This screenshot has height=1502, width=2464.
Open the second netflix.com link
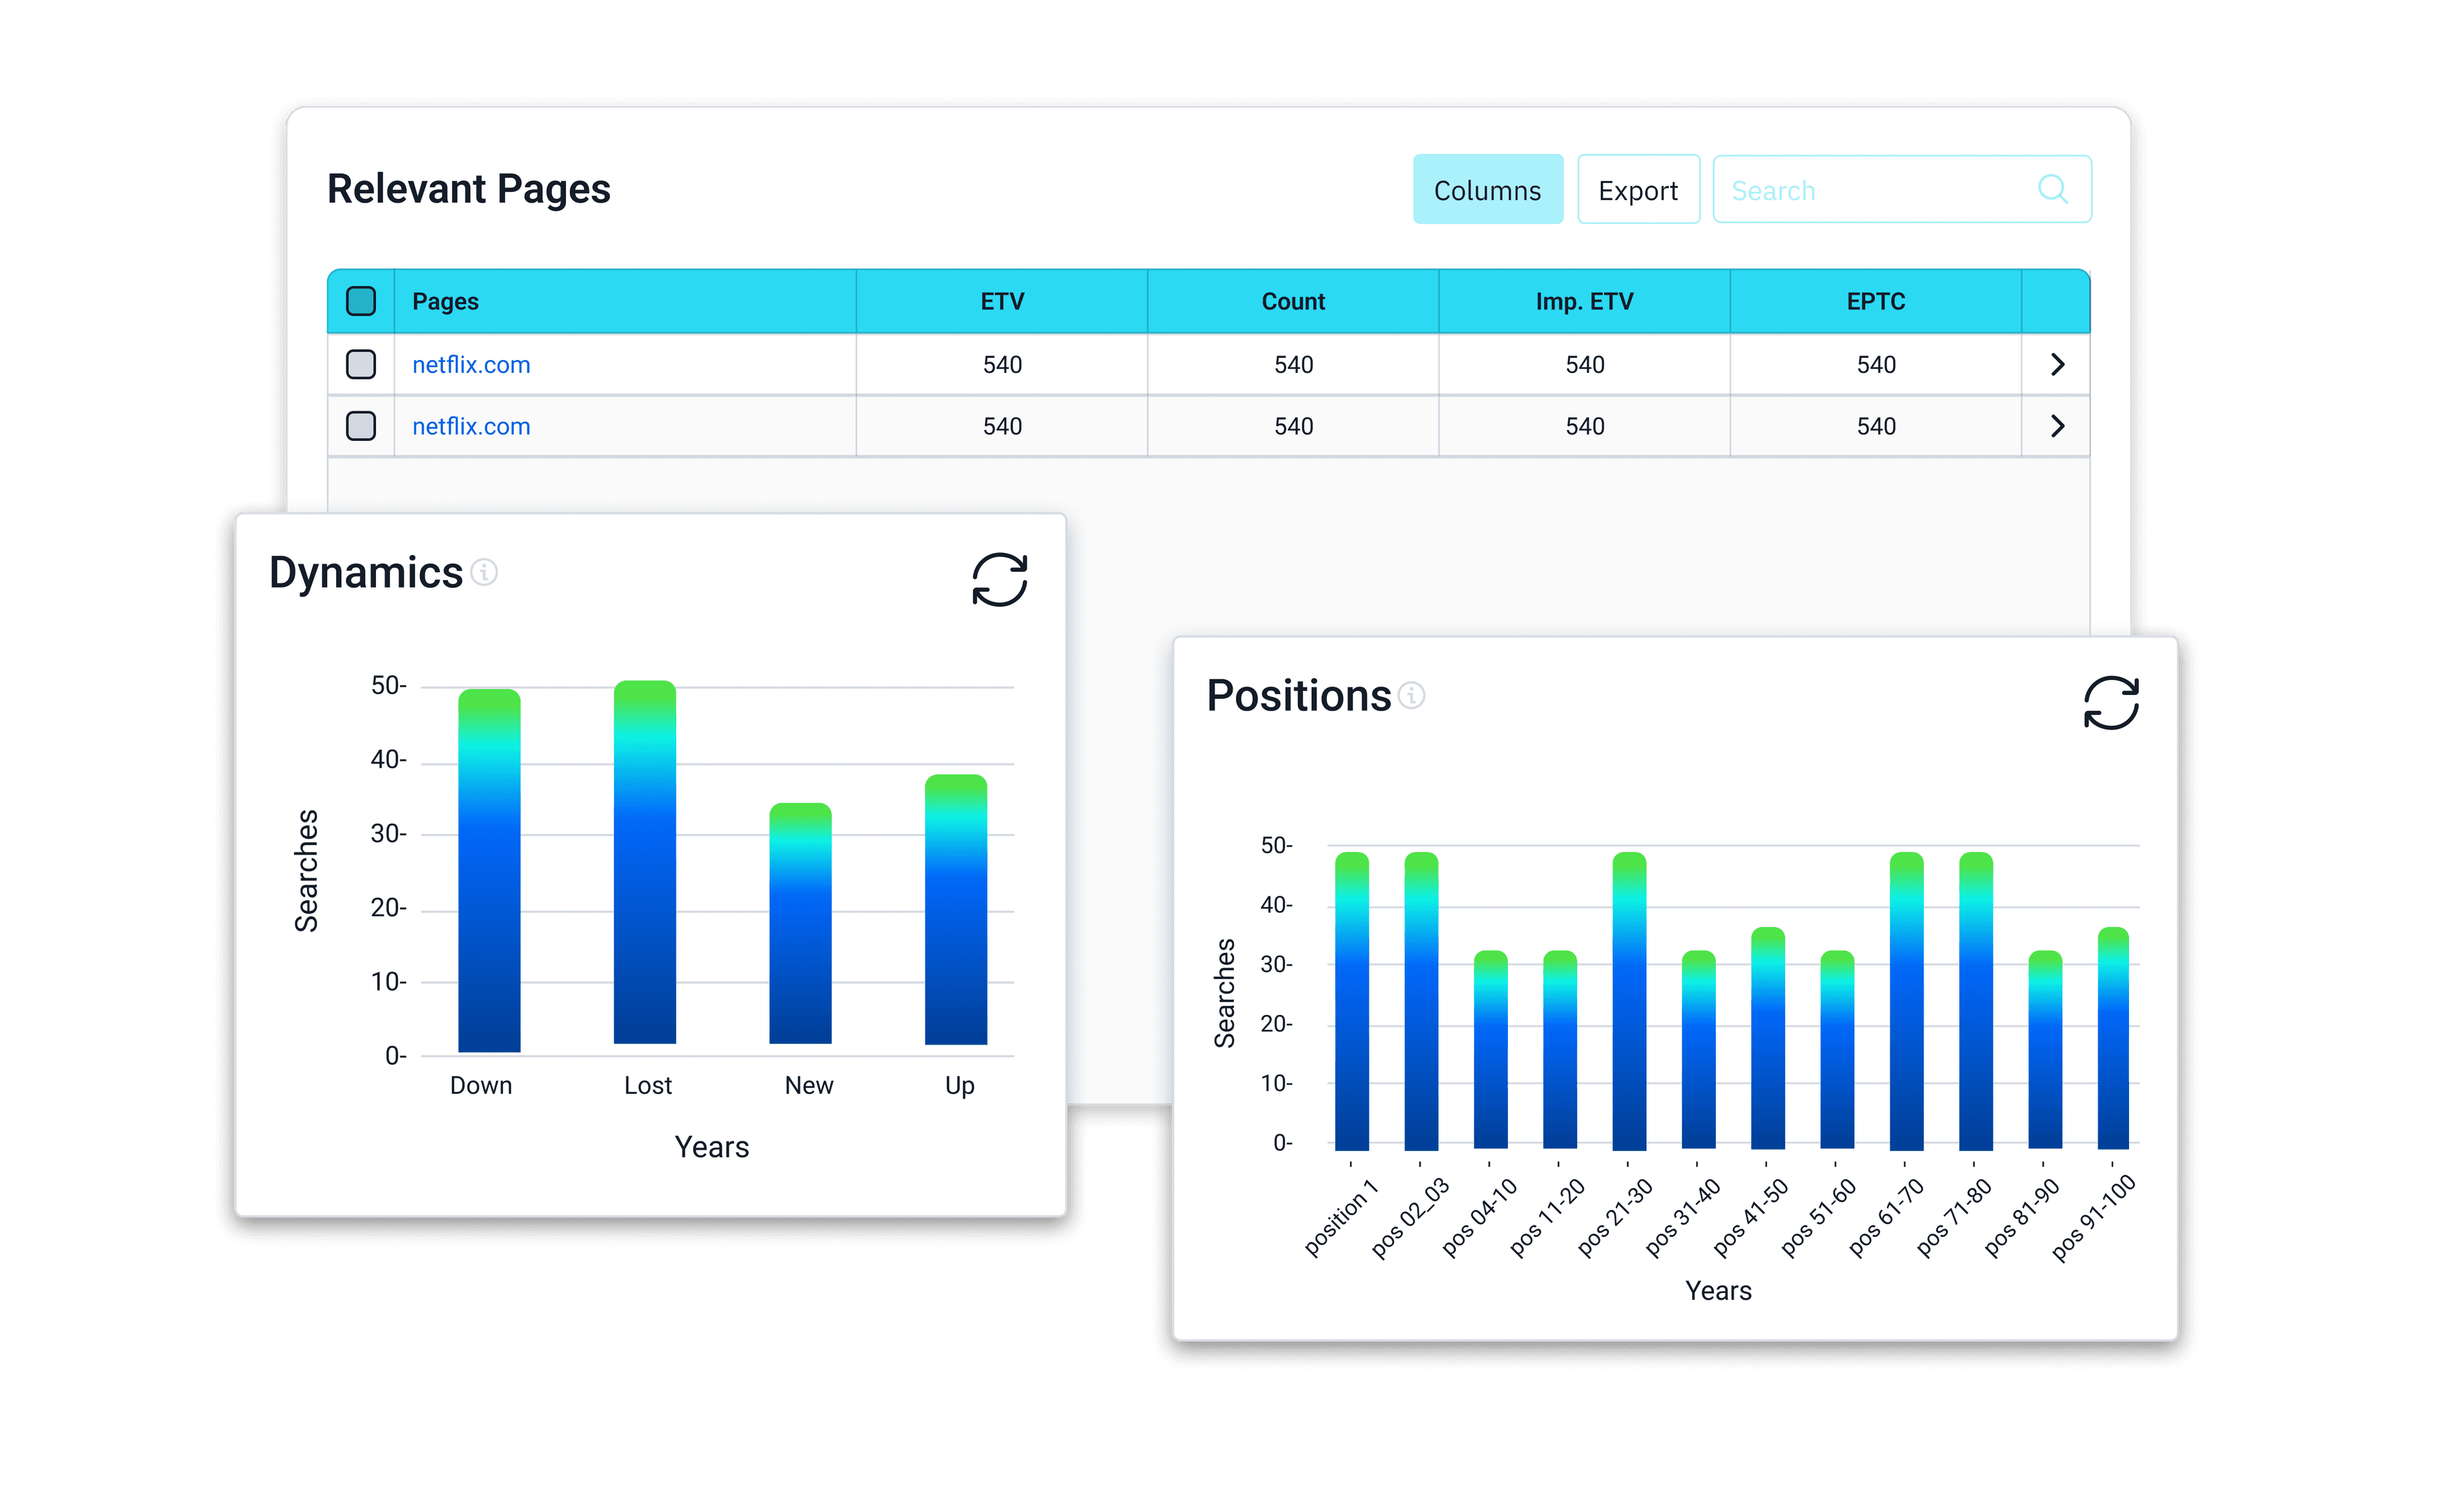pyautogui.click(x=471, y=427)
